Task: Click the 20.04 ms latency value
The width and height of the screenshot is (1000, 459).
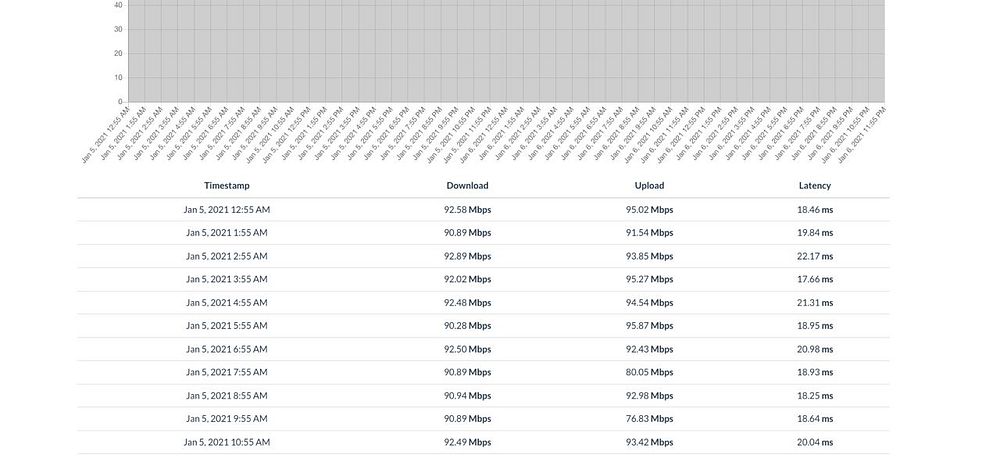Action: 815,442
